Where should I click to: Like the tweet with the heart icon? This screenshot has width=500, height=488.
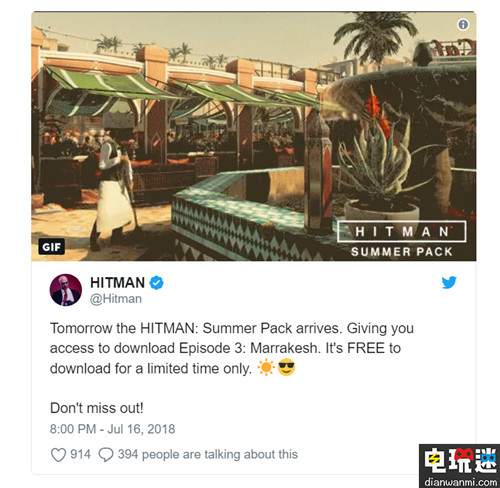(x=58, y=455)
